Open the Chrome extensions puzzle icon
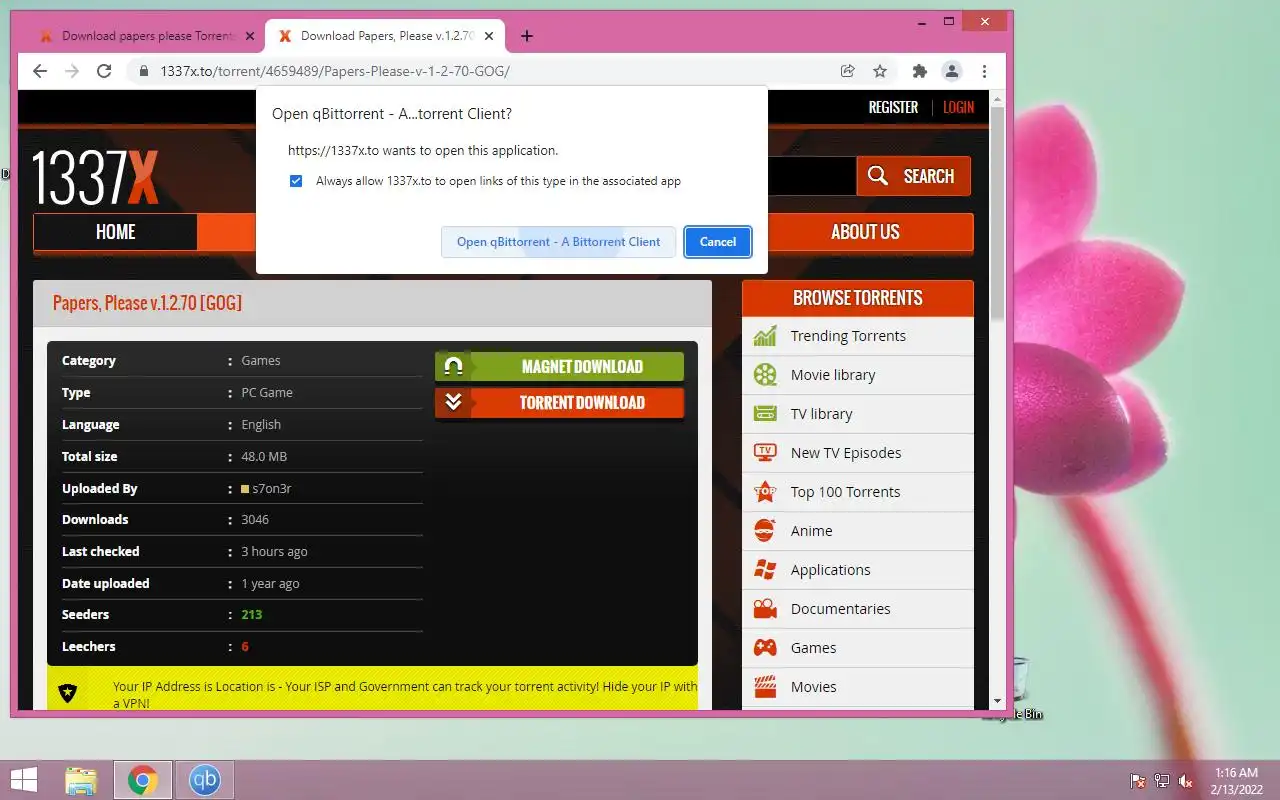The image size is (1280, 800). (920, 71)
